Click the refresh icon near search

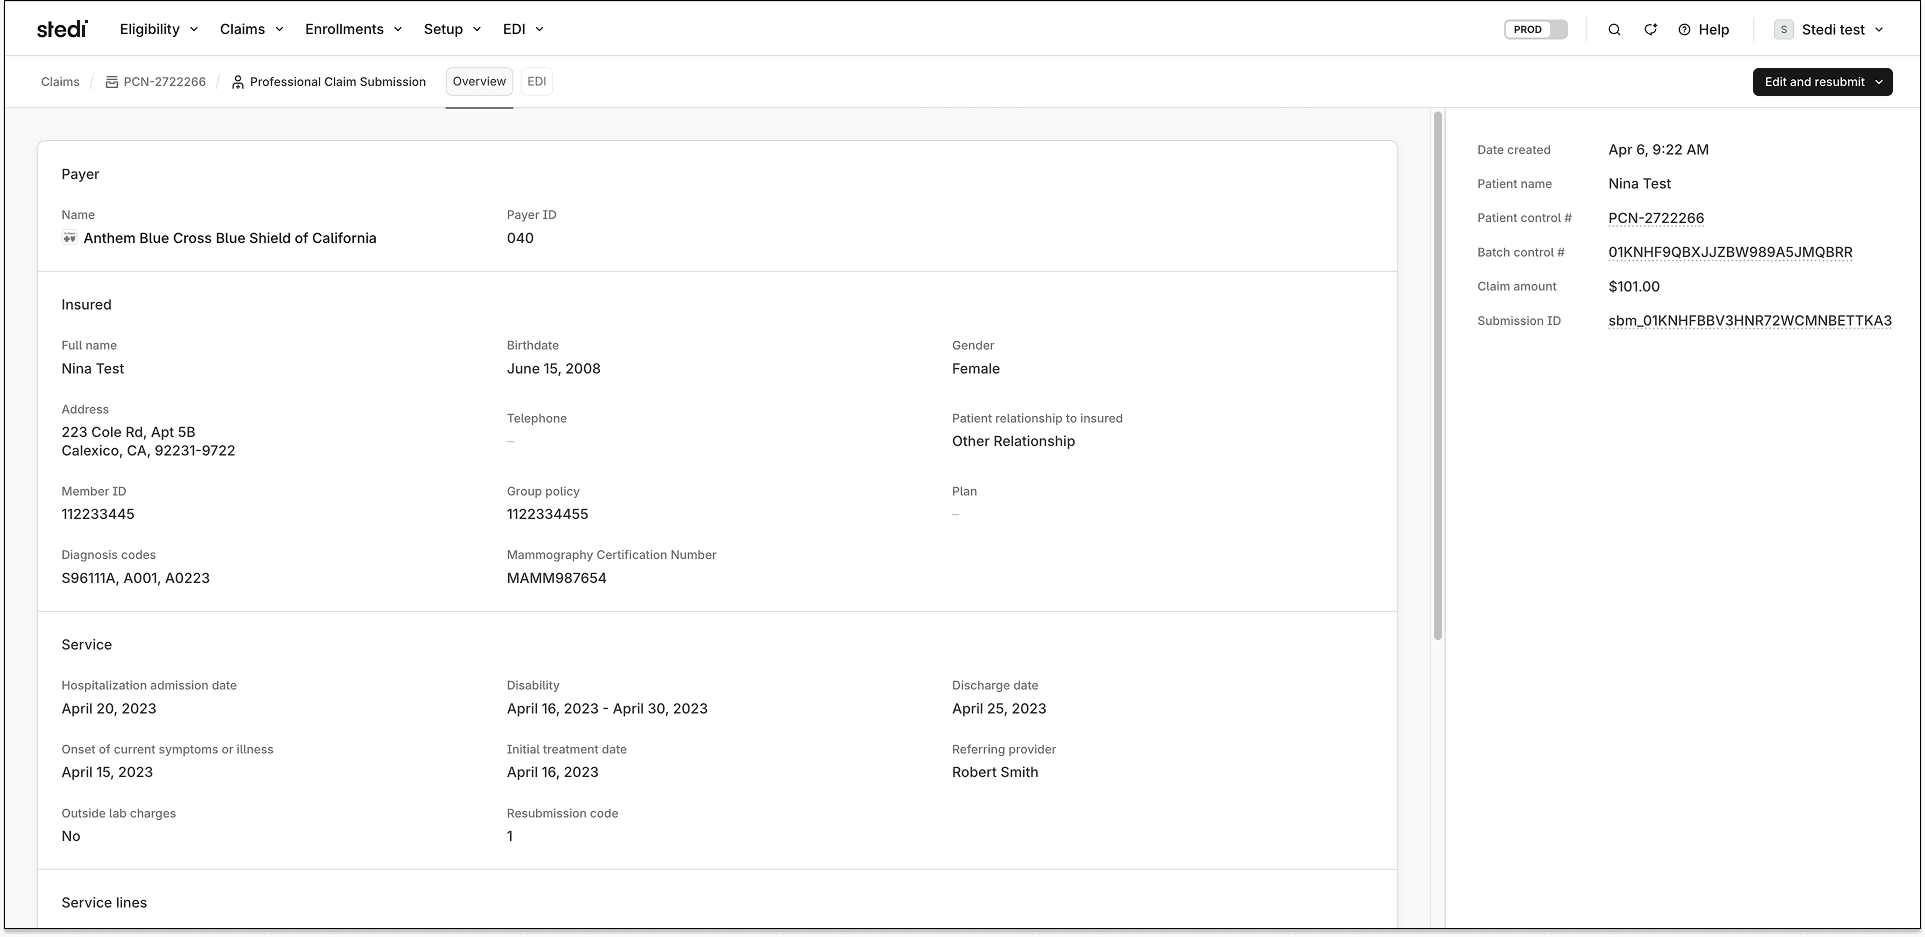[x=1650, y=29]
